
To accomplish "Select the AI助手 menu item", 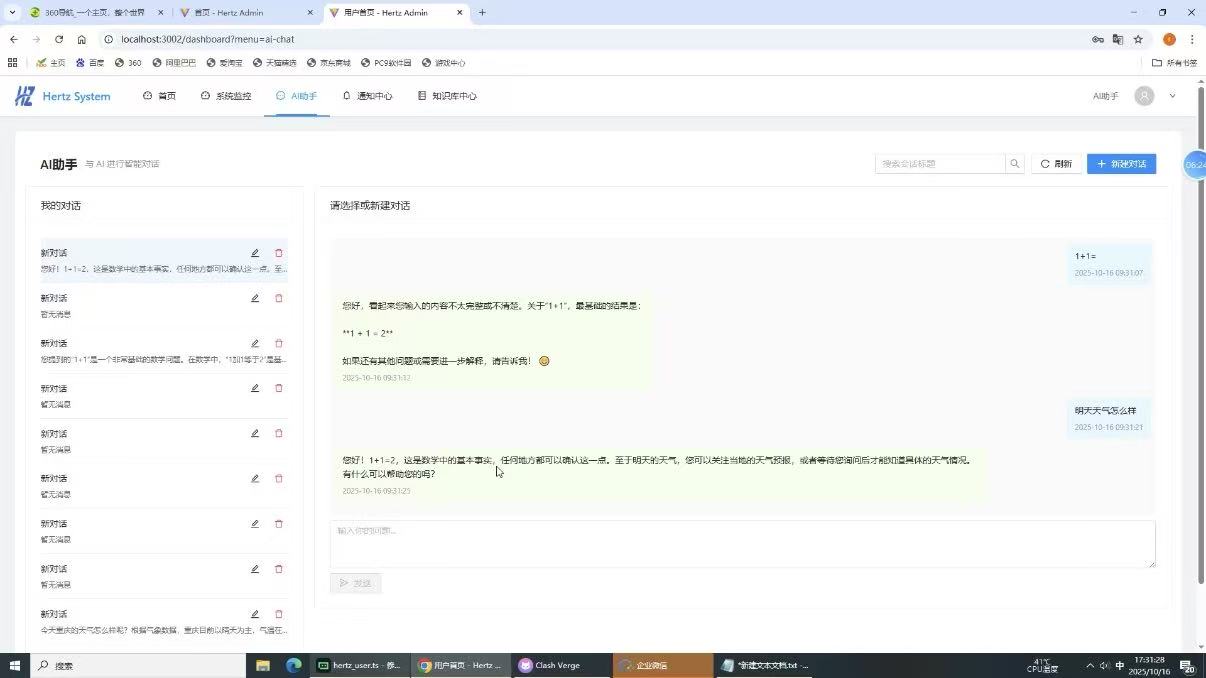I will click(297, 96).
